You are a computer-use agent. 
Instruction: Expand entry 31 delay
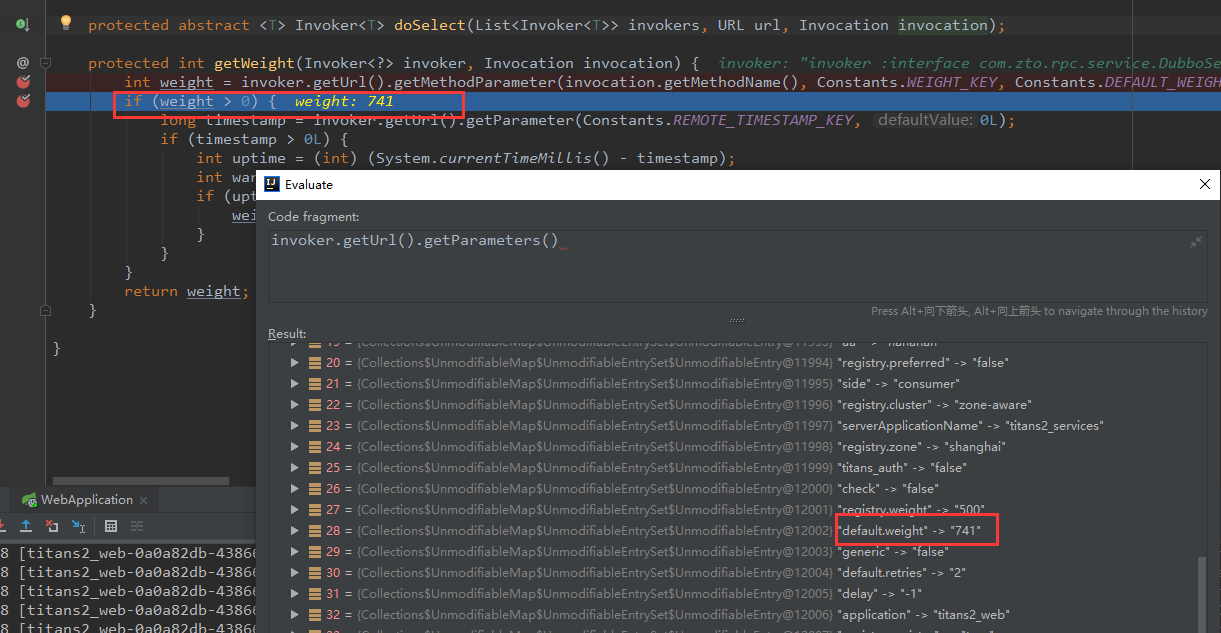point(295,594)
